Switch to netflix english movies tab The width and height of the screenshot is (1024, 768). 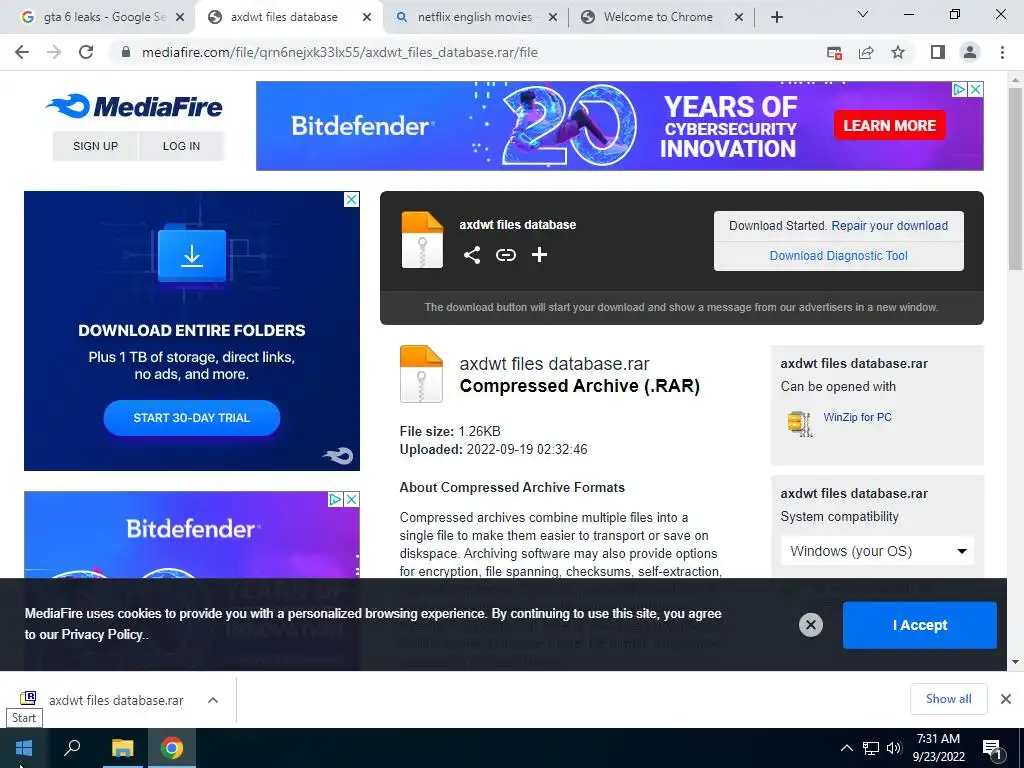[x=475, y=17]
